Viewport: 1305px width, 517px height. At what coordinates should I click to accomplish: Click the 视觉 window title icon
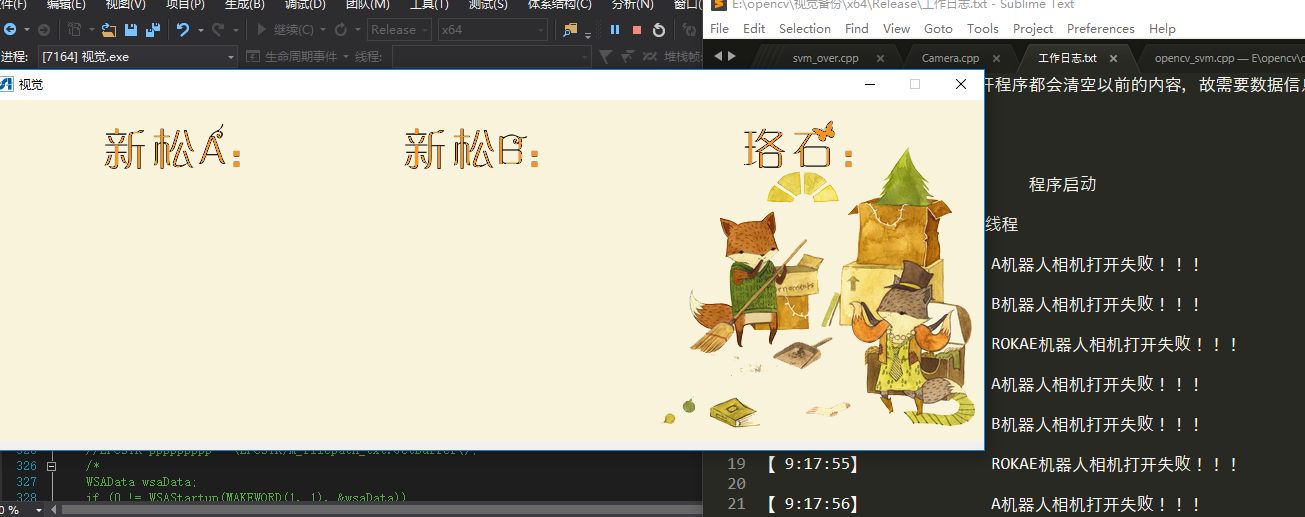coord(6,85)
